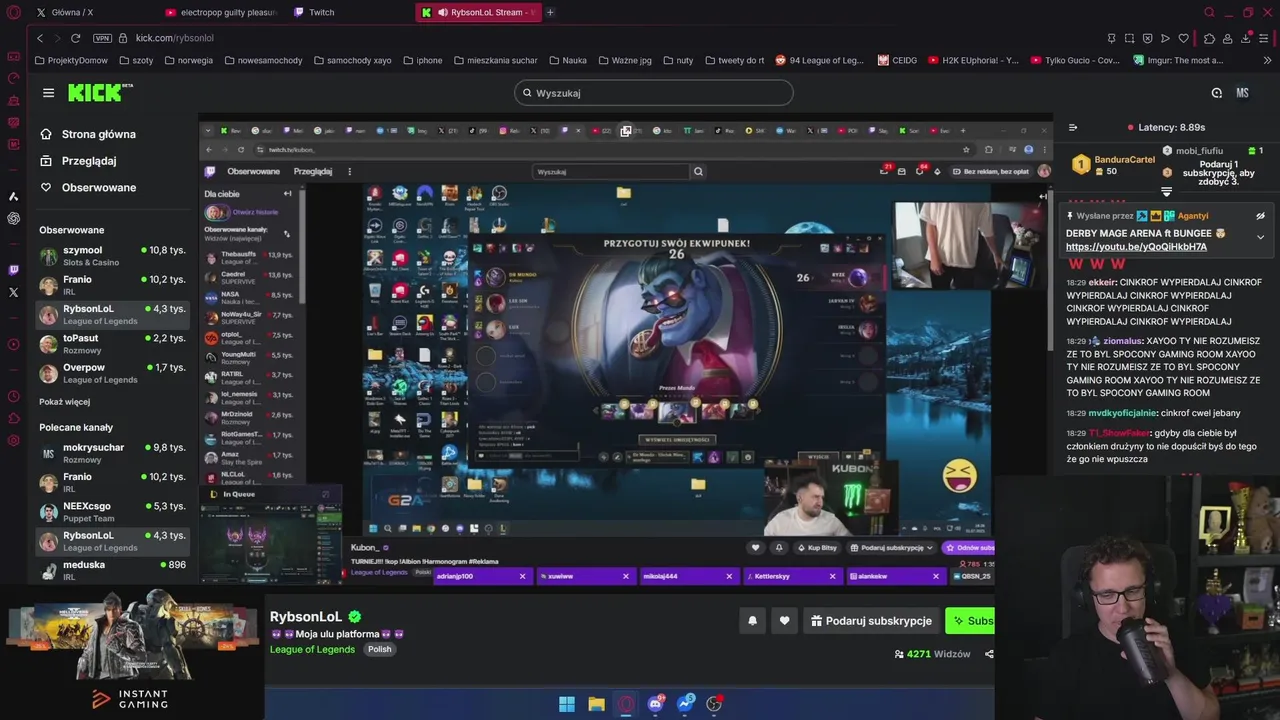Follow channel with the heart button
Image resolution: width=1280 pixels, height=720 pixels.
tap(784, 621)
